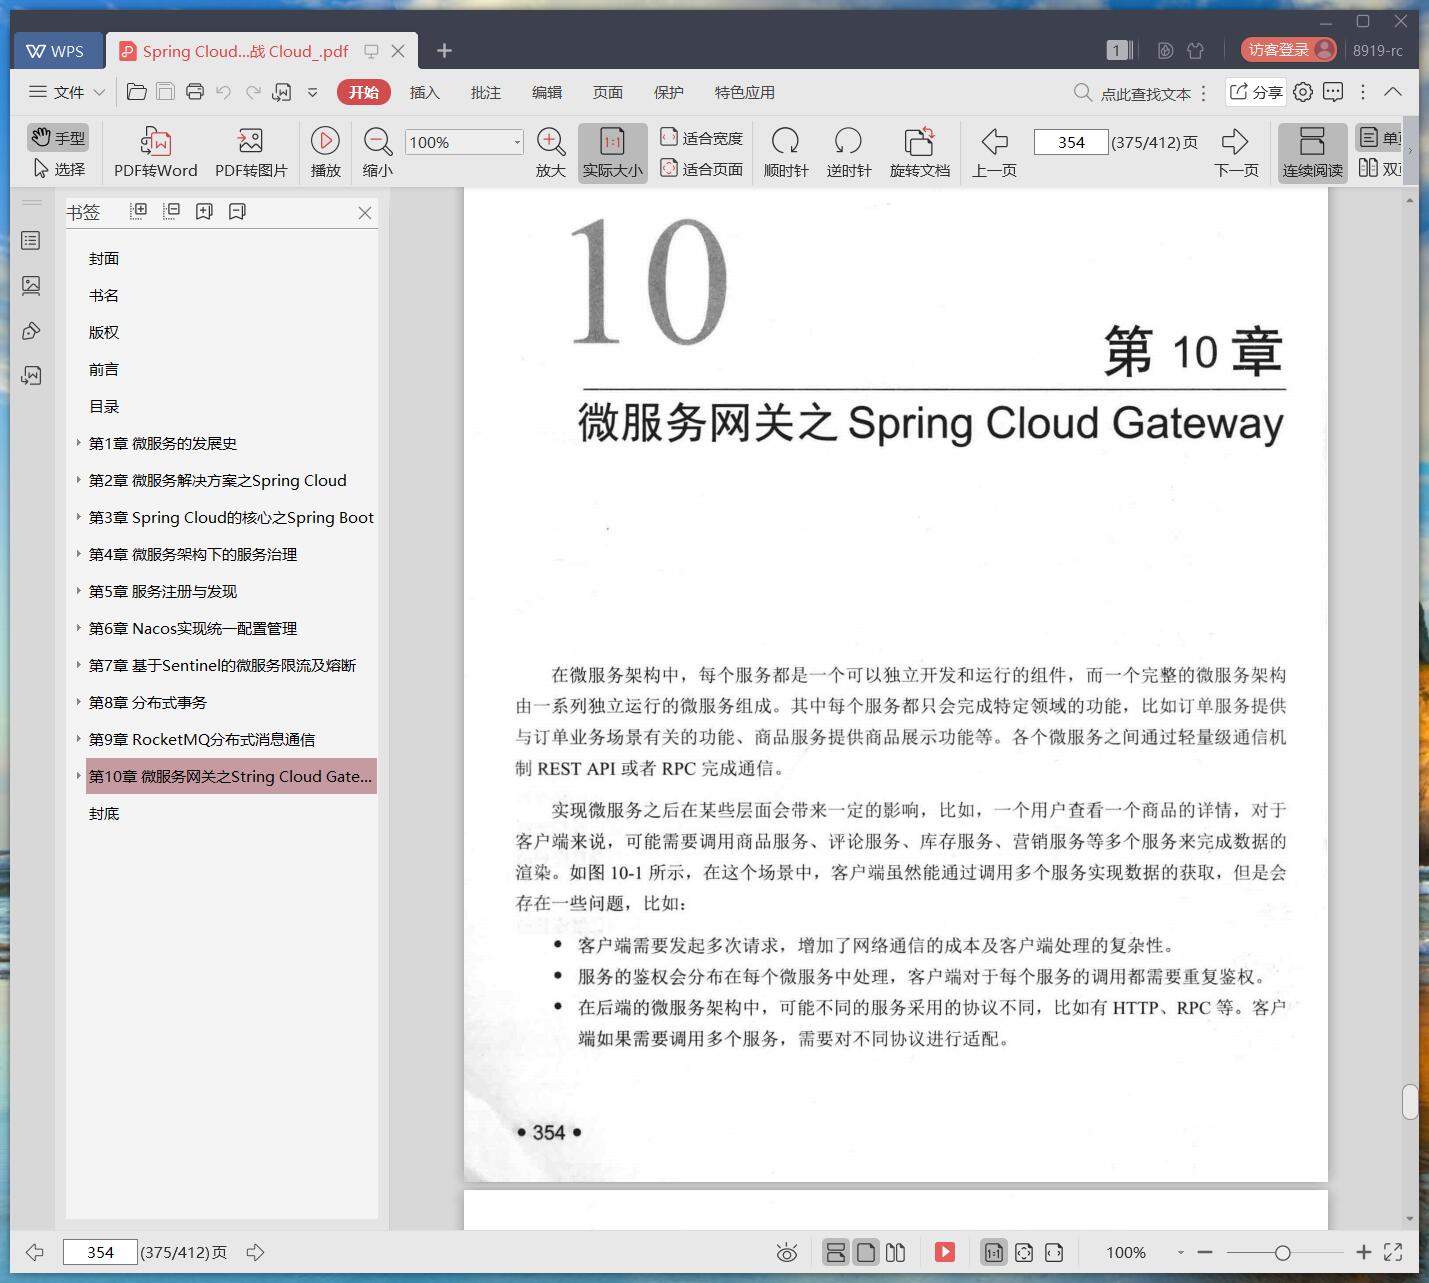Enter fullscreen with bottom-right expand icon
The width and height of the screenshot is (1429, 1283).
pyautogui.click(x=1393, y=1252)
